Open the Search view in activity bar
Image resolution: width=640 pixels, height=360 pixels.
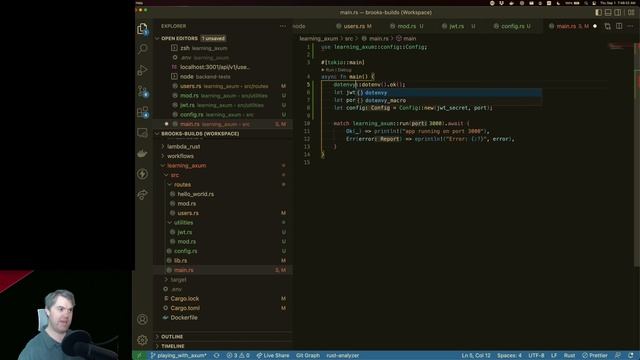(142, 49)
